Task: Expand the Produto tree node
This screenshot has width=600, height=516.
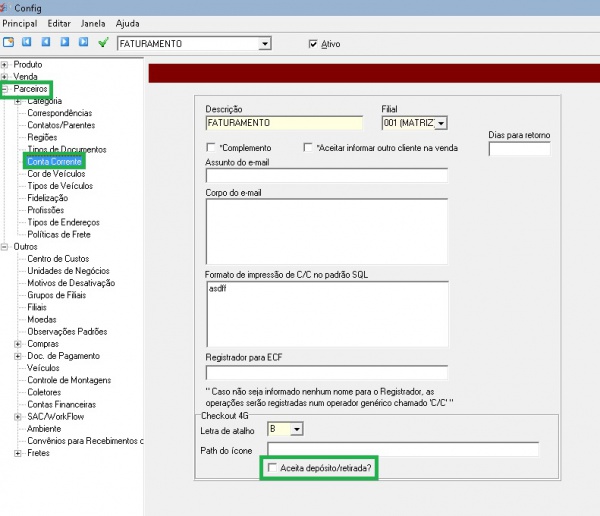Action: (5, 64)
